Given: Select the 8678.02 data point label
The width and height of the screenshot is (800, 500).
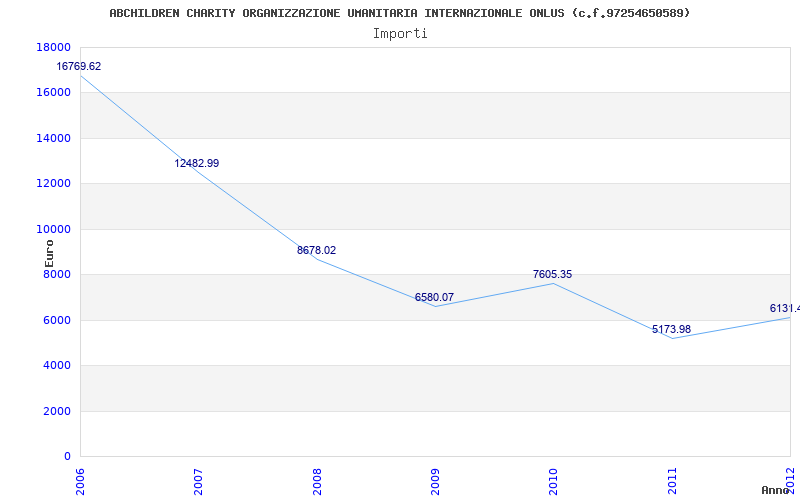Looking at the screenshot, I should 316,251.
